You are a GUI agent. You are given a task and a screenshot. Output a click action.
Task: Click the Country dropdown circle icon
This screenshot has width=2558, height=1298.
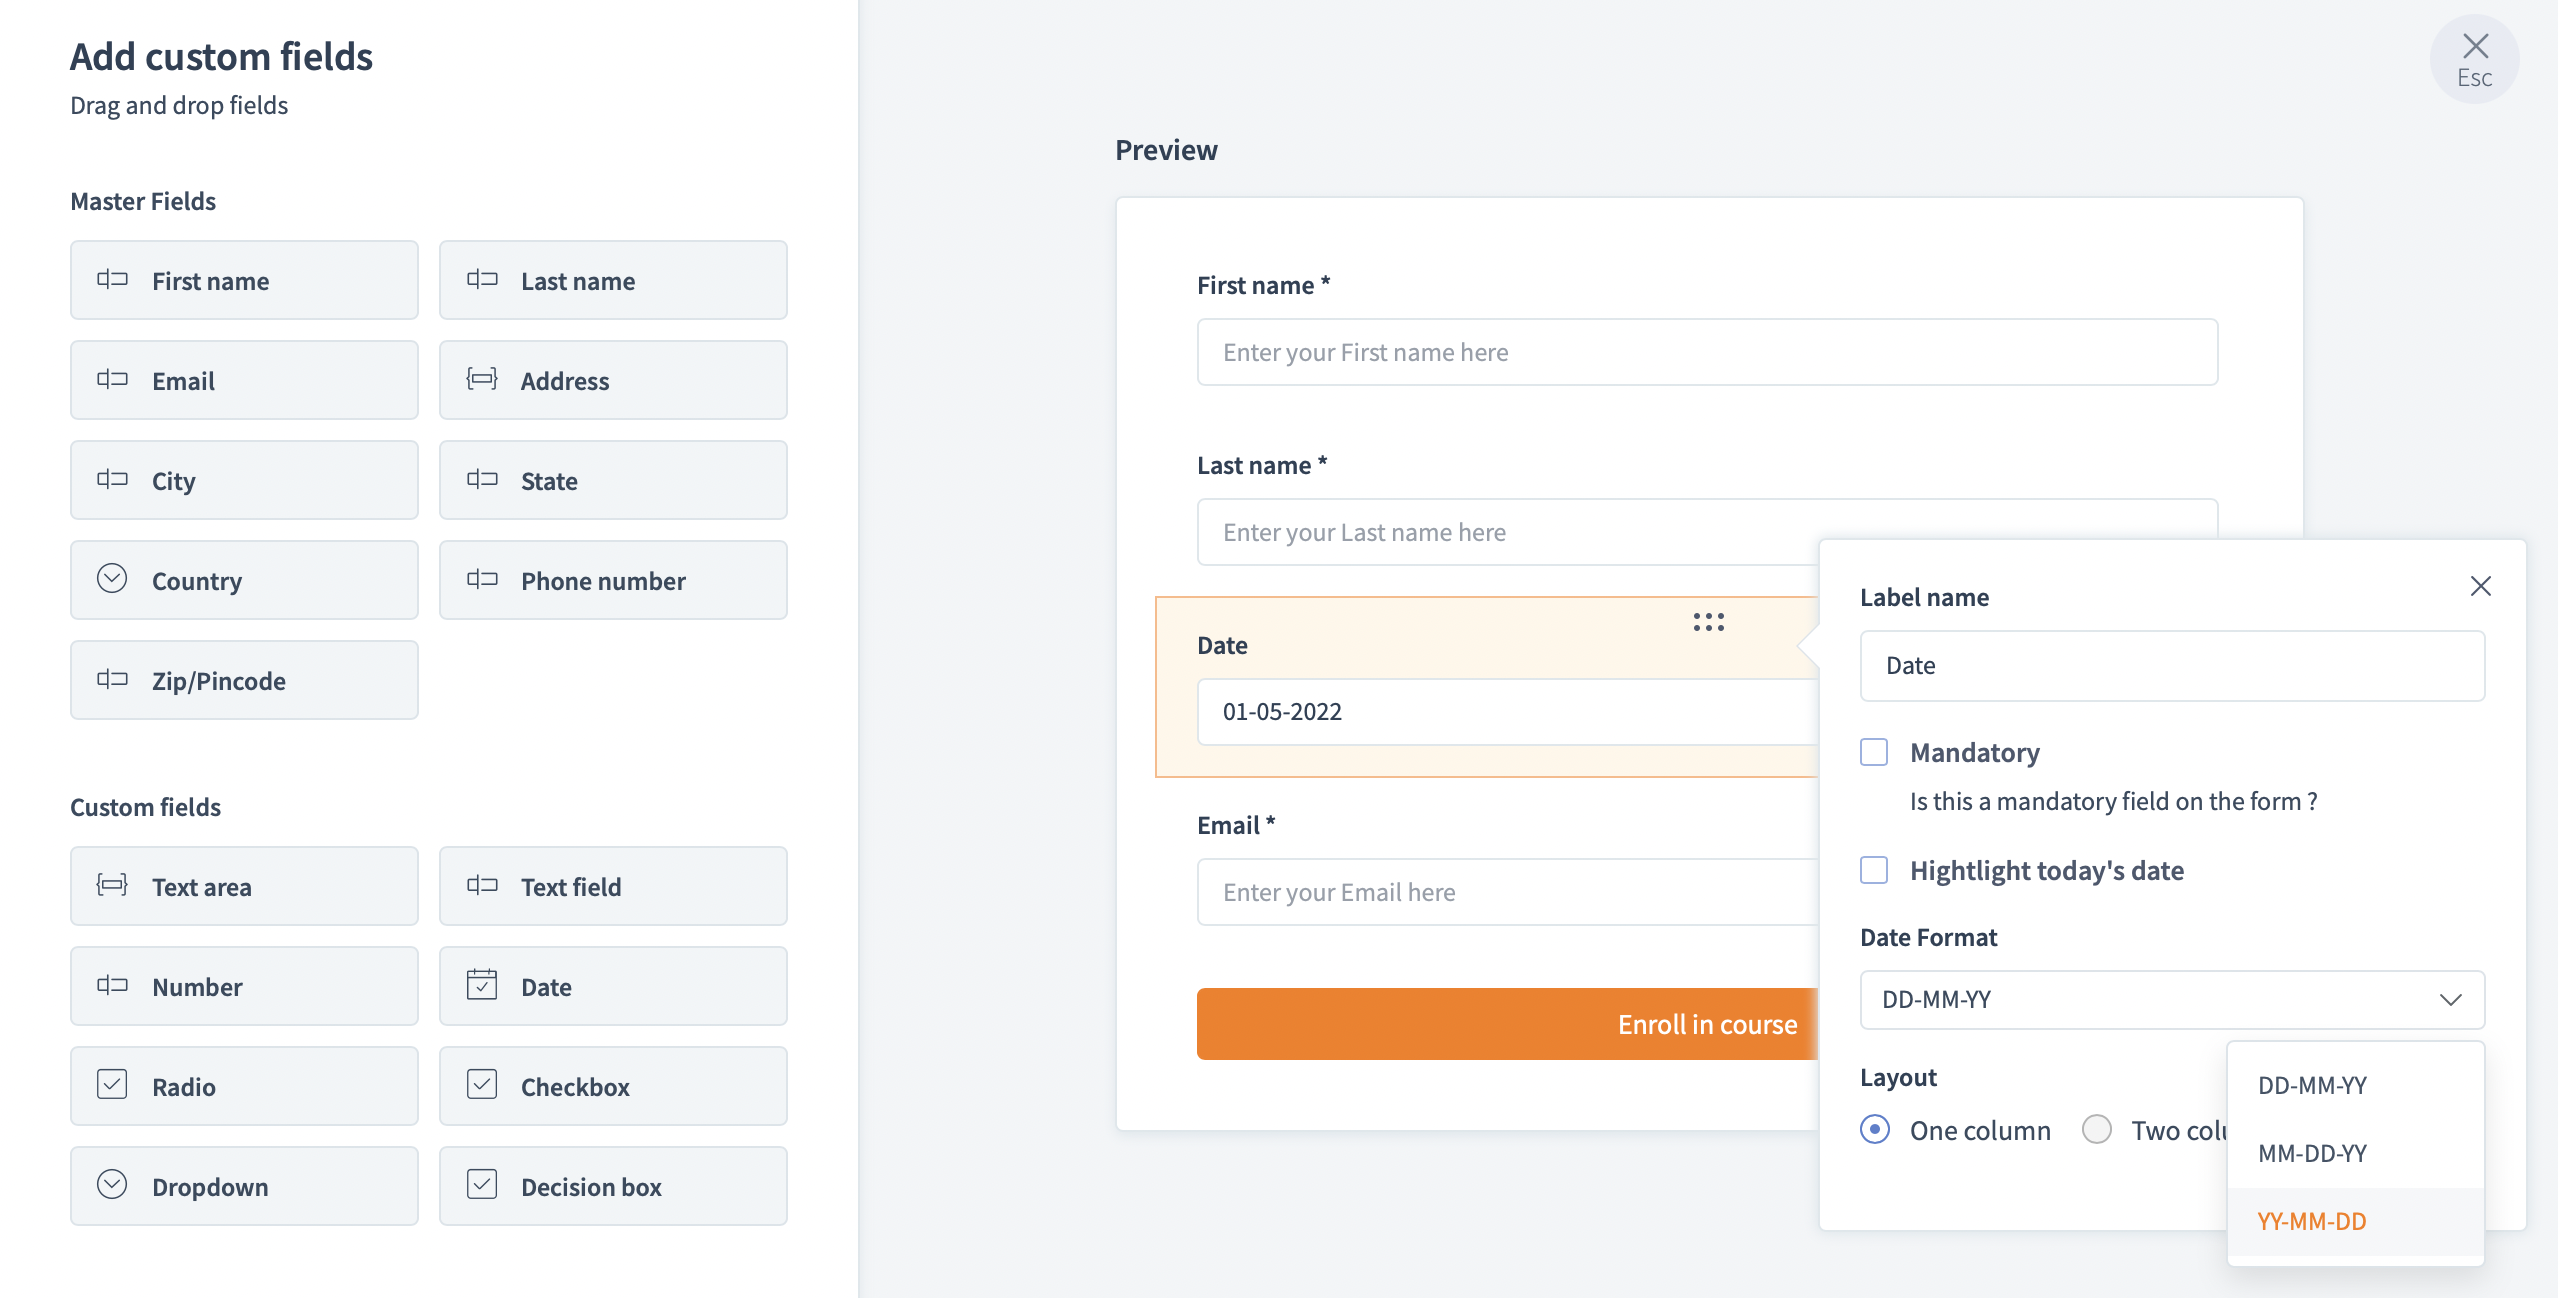[112, 579]
